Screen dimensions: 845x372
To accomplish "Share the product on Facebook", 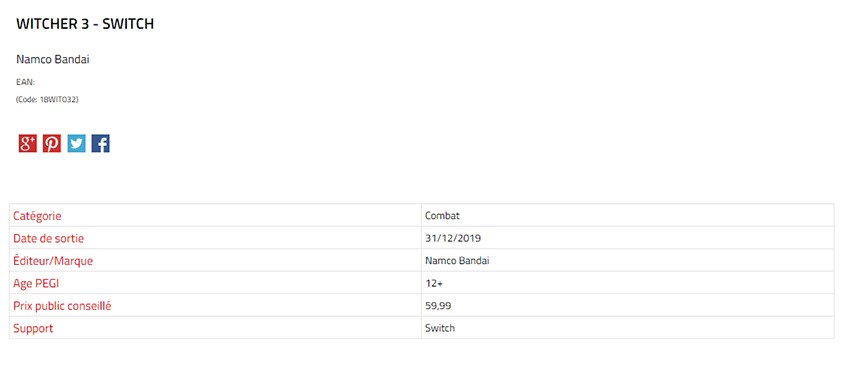I will pos(101,143).
